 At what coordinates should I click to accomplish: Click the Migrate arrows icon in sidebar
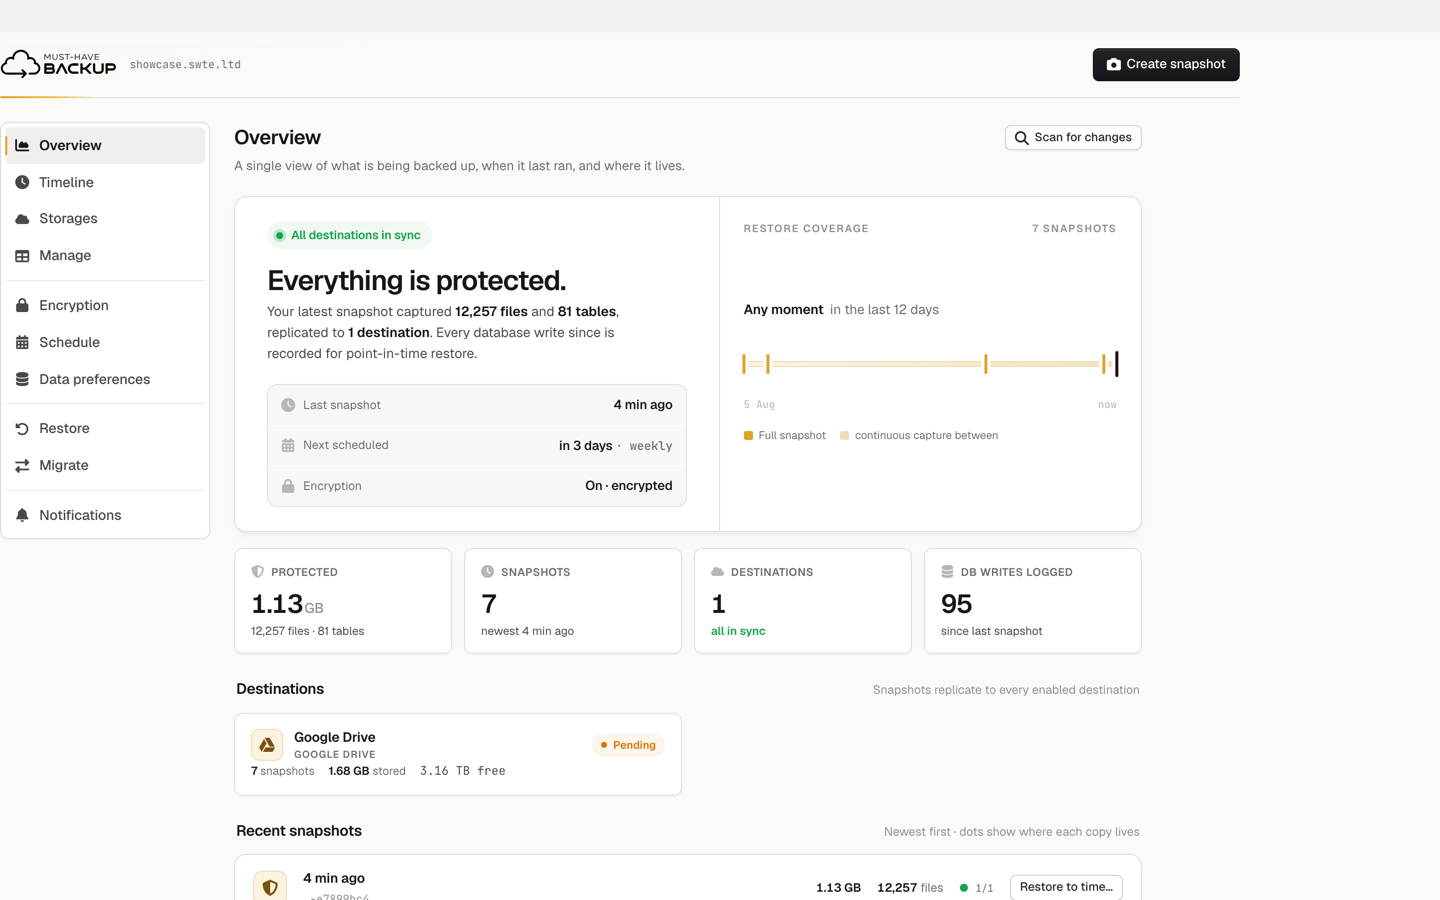tap(22, 465)
